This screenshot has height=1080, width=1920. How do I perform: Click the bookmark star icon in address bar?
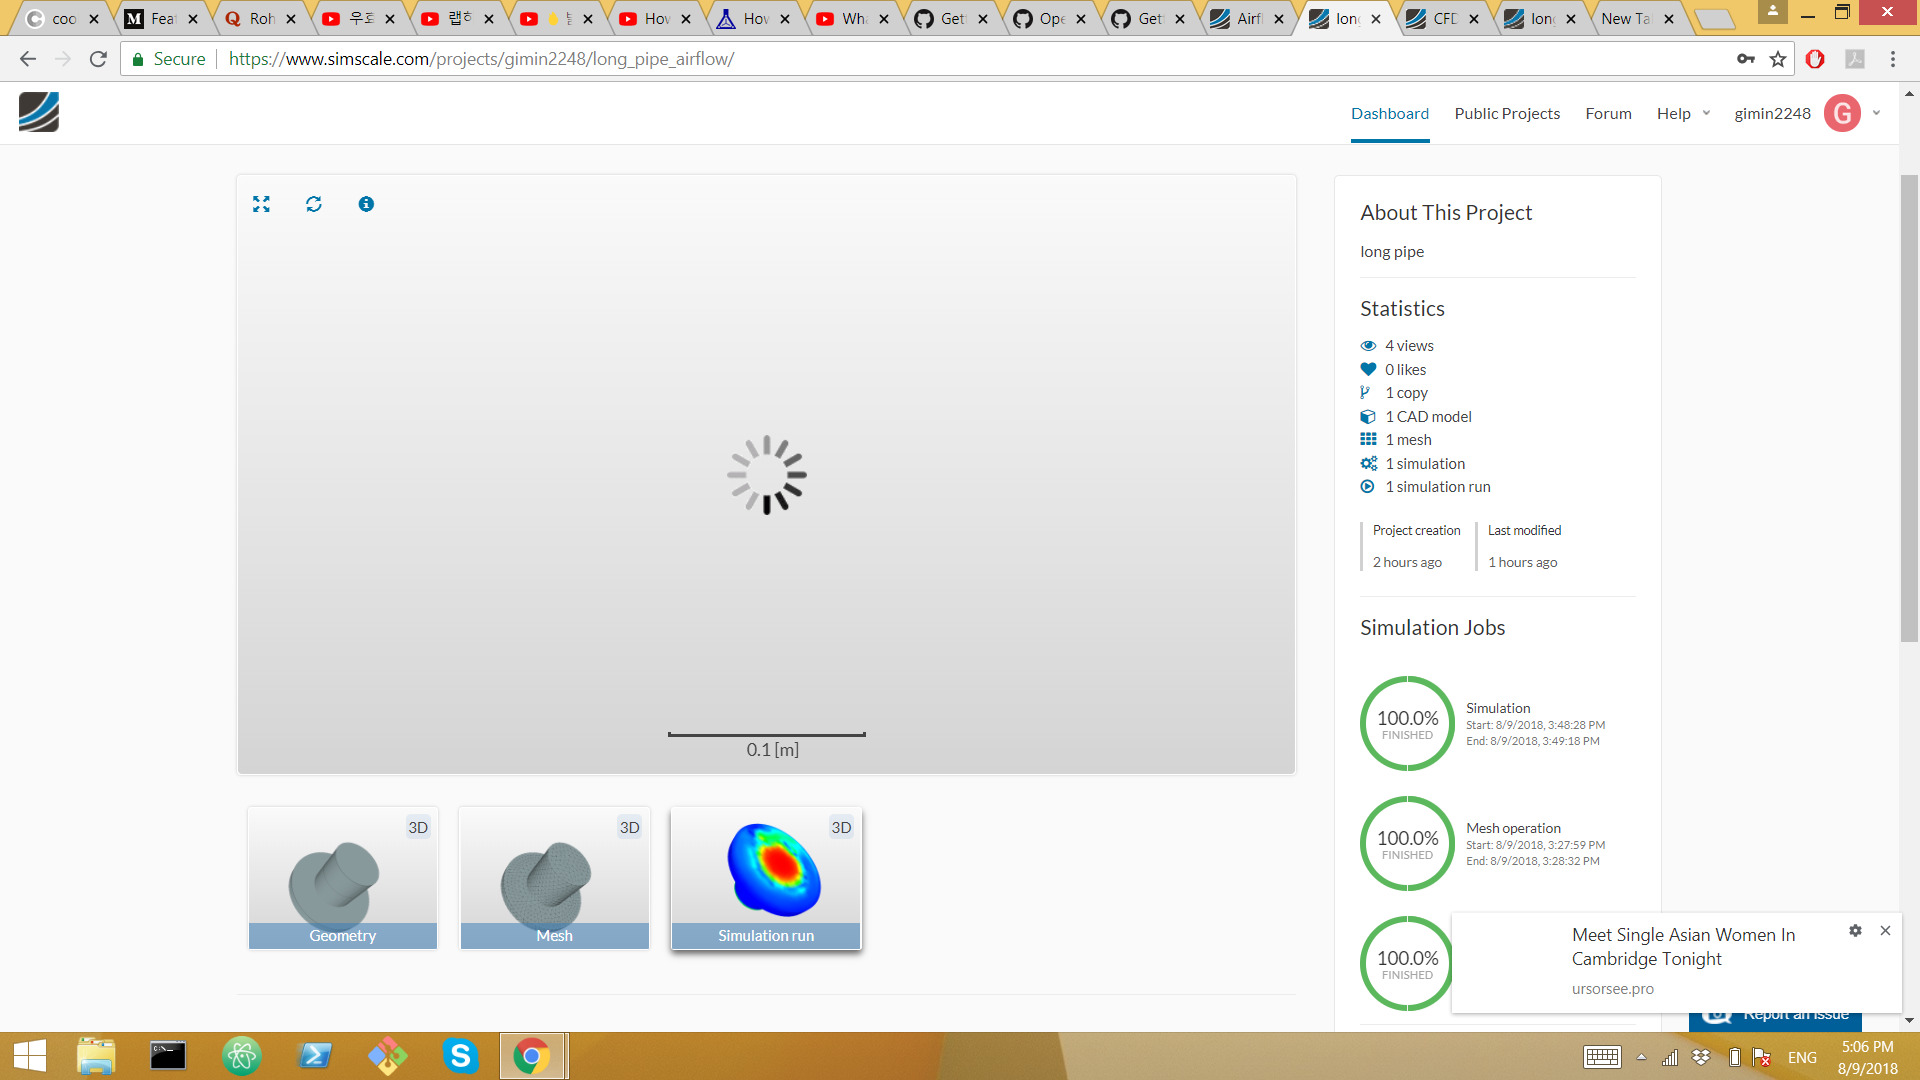click(1778, 59)
